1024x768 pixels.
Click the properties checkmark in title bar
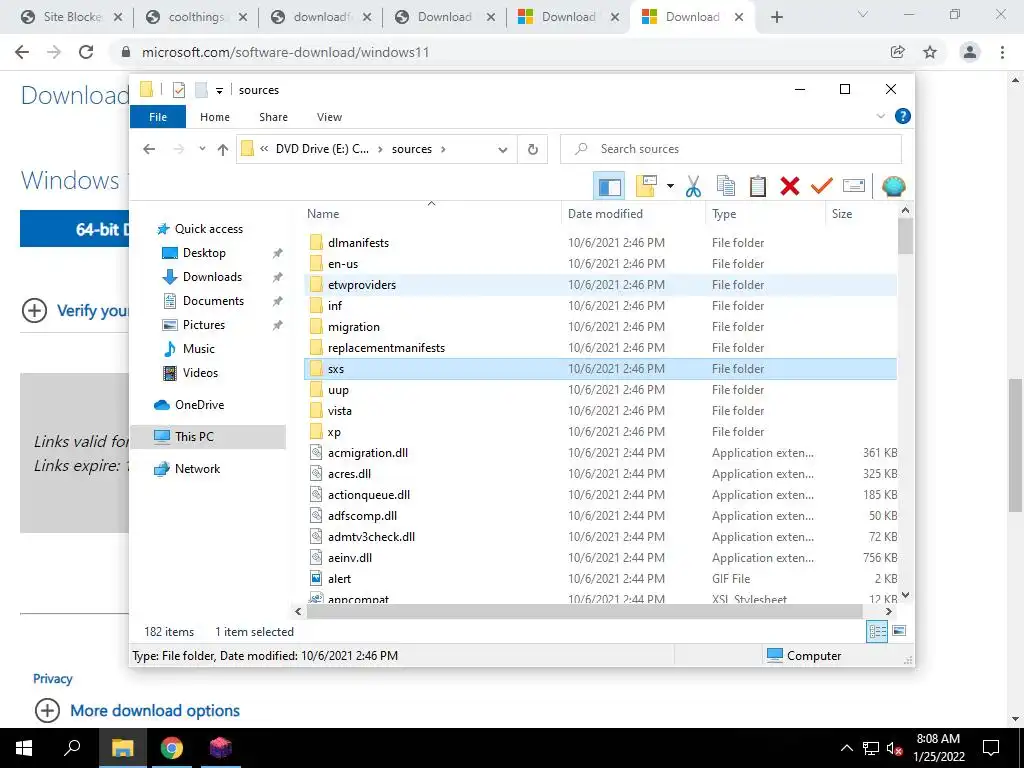(x=179, y=89)
